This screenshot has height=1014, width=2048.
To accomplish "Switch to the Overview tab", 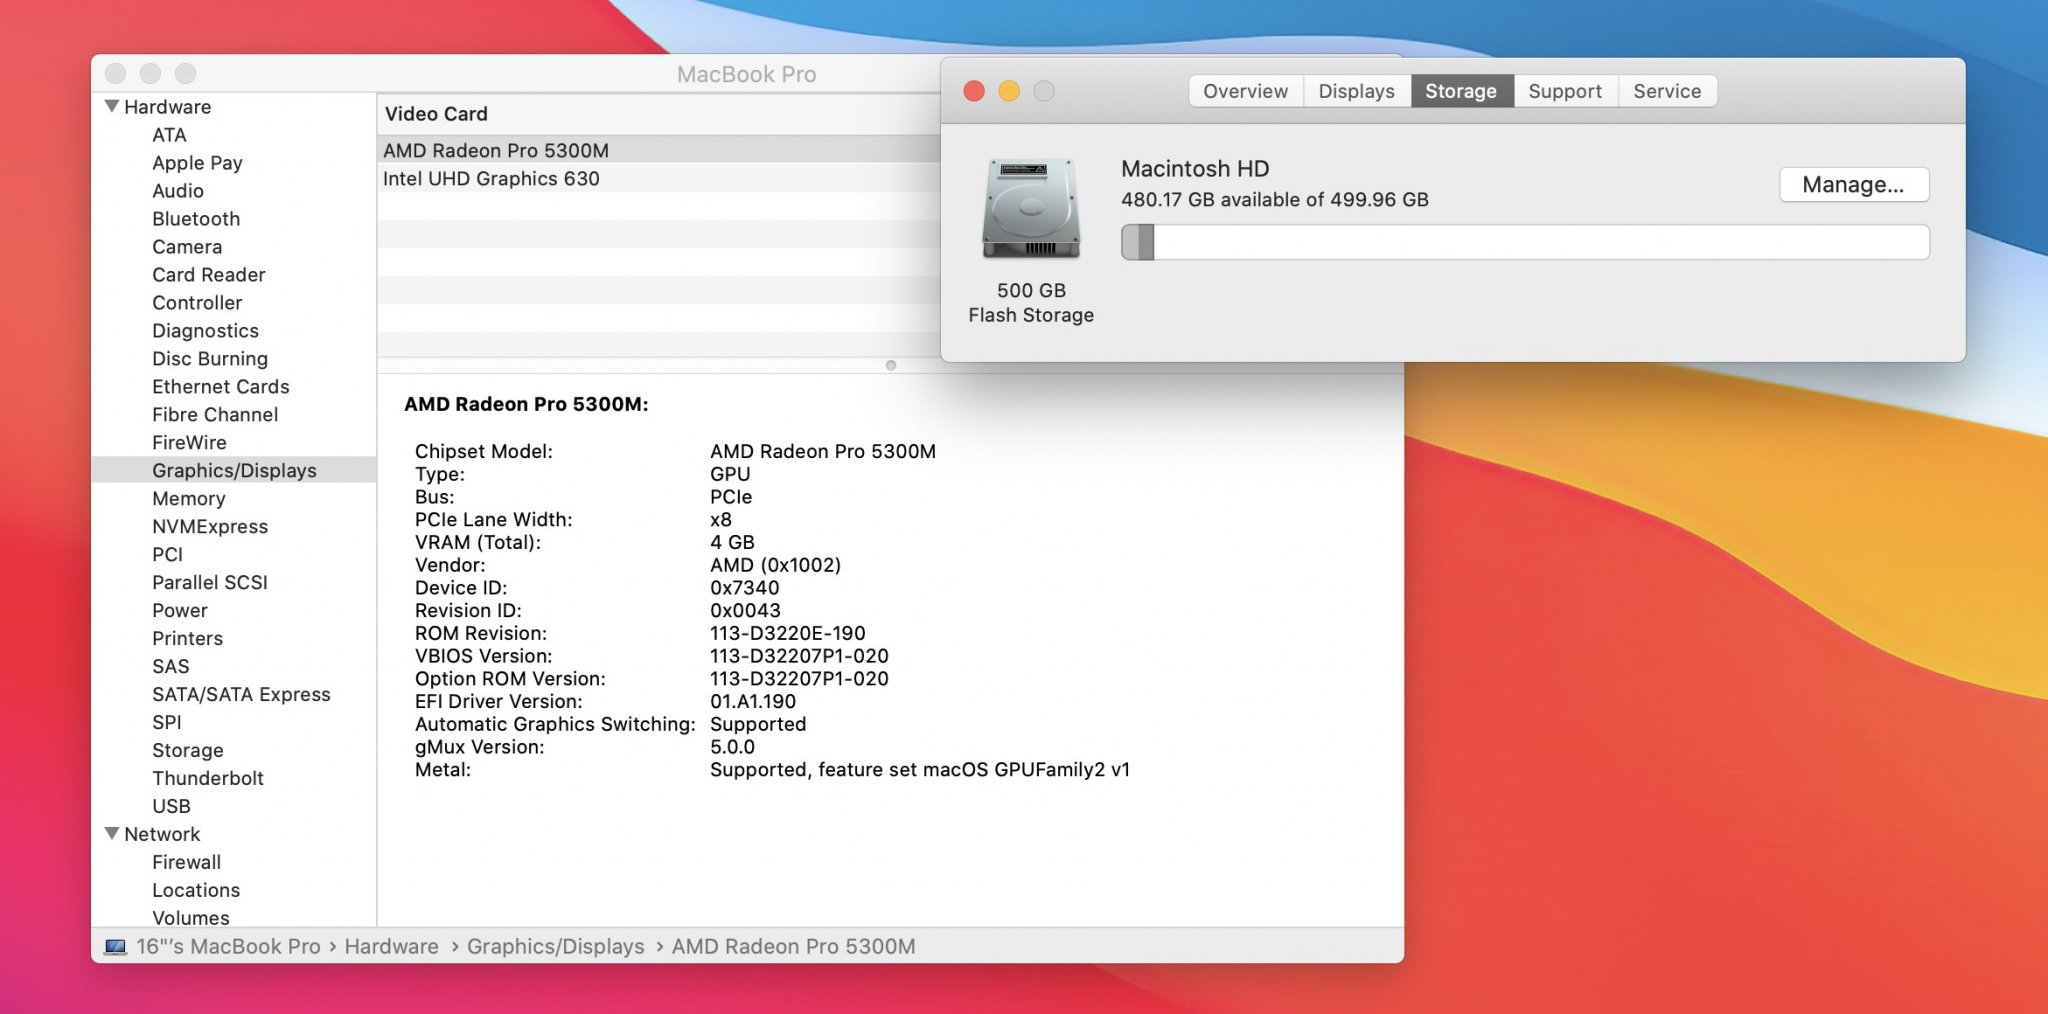I will tap(1245, 91).
